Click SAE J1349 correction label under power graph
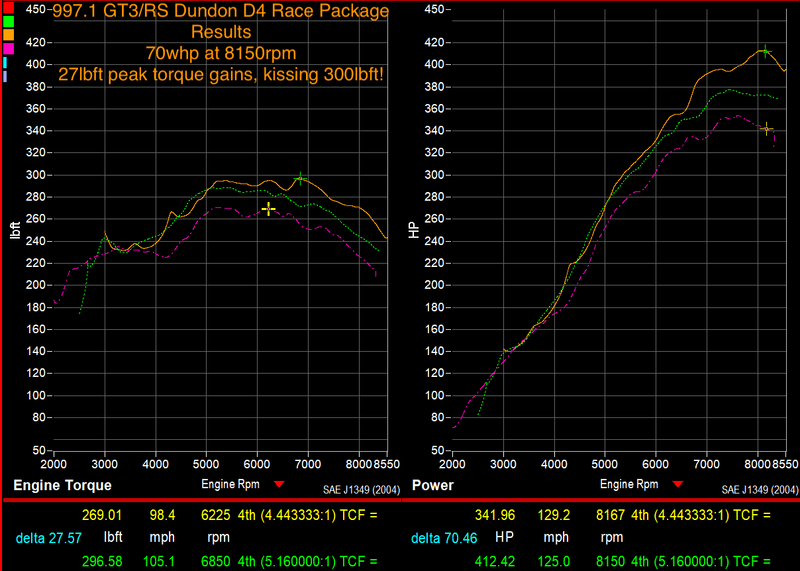800x571 pixels. tap(760, 490)
